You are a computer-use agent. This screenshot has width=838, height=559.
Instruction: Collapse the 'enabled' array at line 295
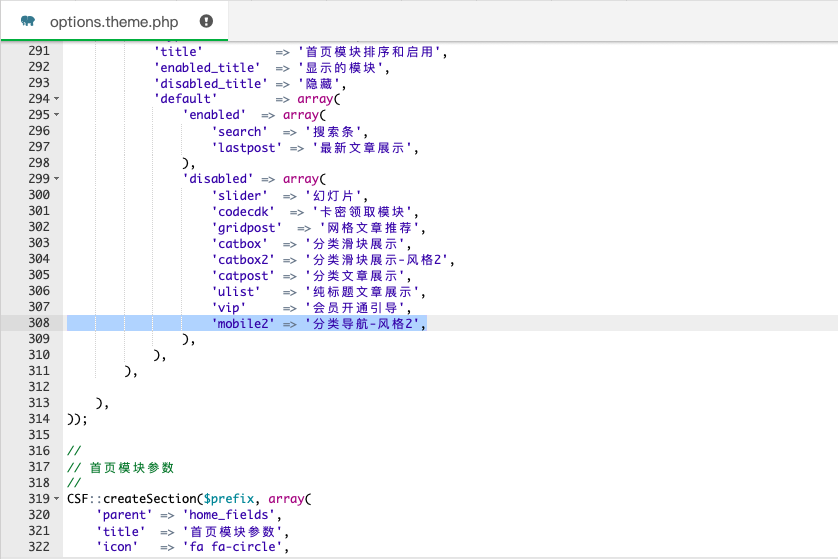(x=56, y=115)
